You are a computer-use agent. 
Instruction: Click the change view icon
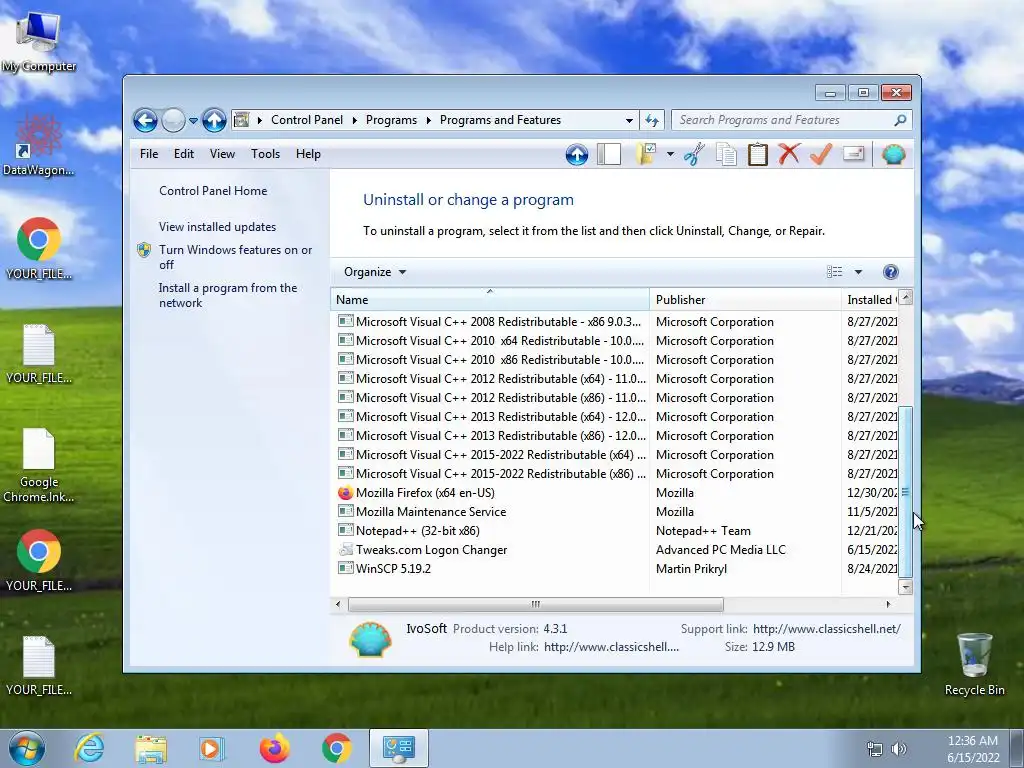point(835,272)
